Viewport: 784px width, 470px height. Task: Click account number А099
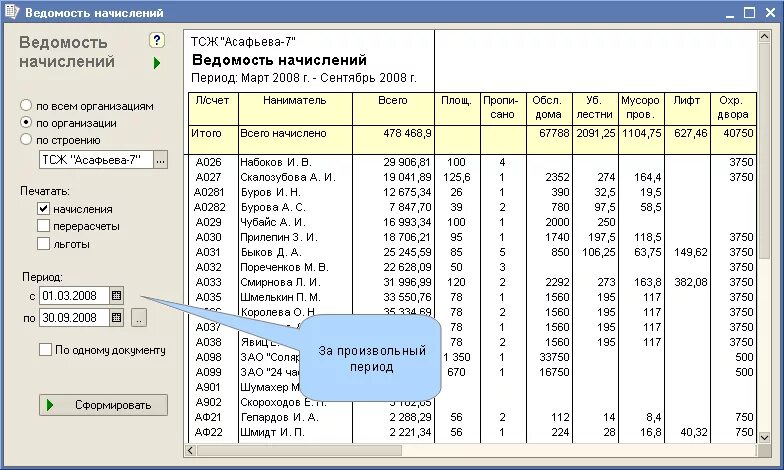pyautogui.click(x=208, y=372)
